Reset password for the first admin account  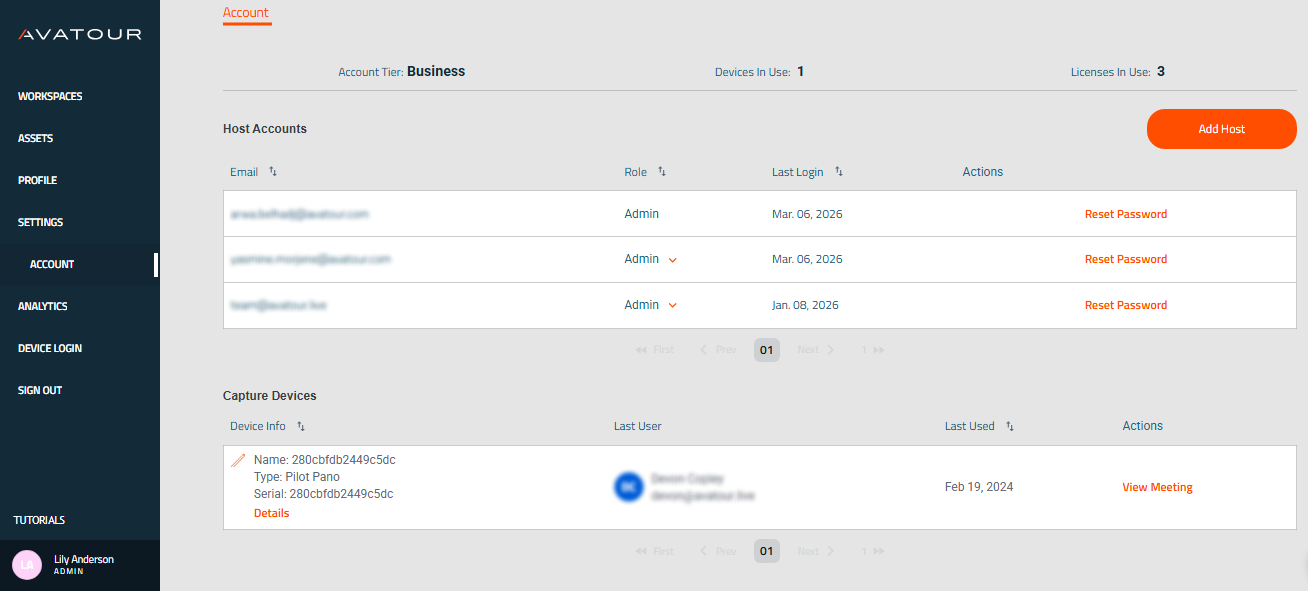[x=1125, y=213]
